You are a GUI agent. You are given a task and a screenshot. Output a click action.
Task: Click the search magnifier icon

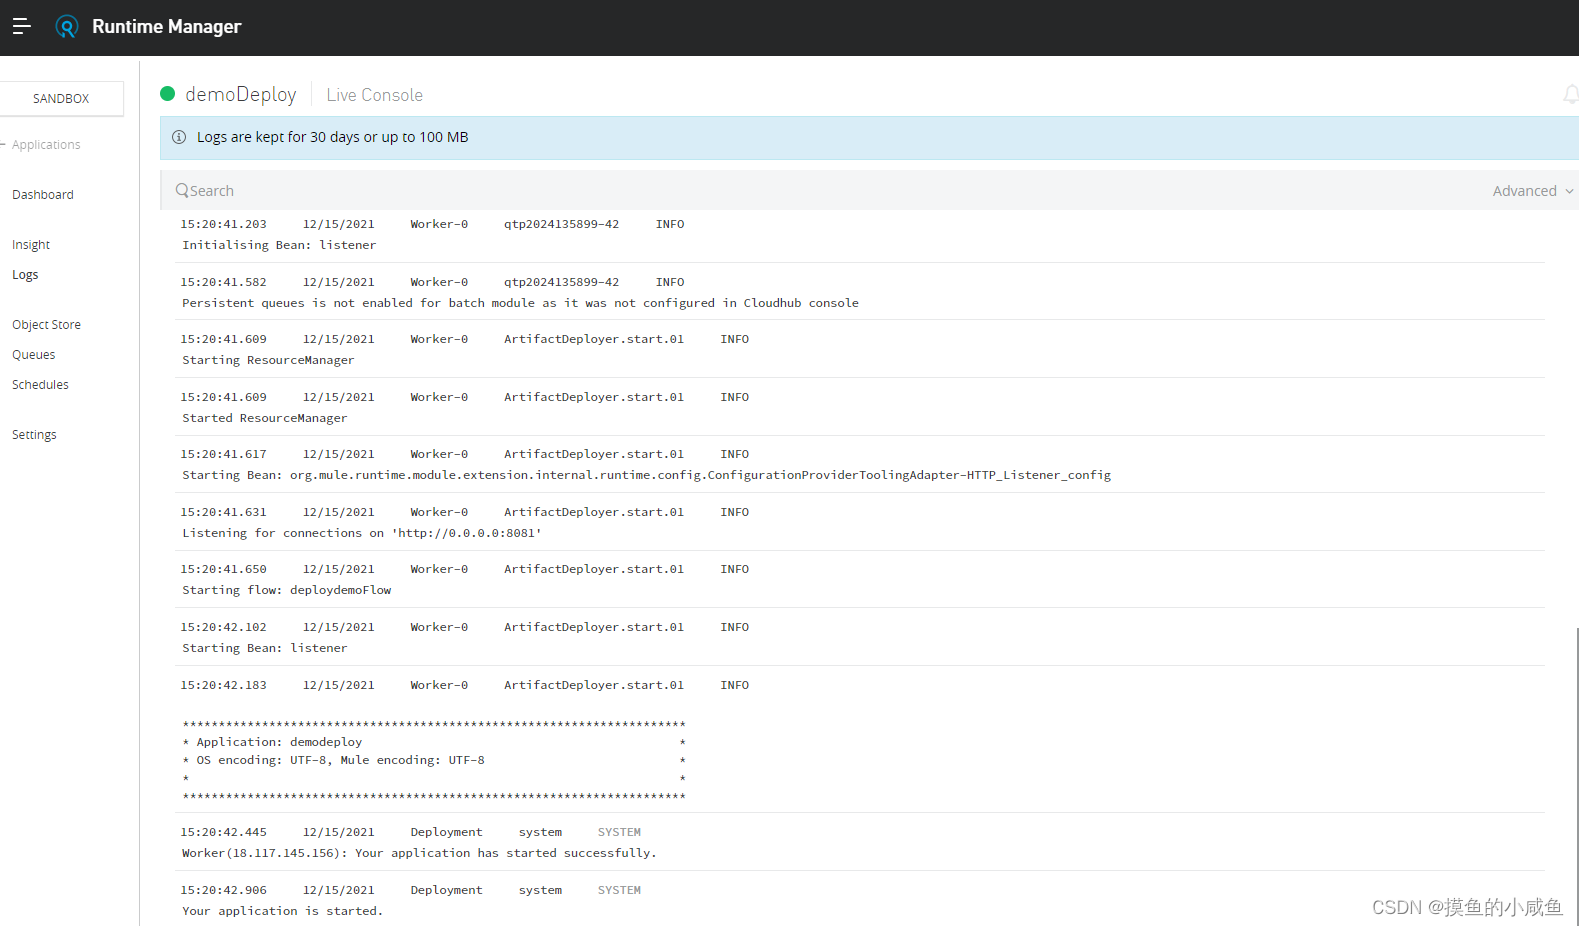coord(182,190)
